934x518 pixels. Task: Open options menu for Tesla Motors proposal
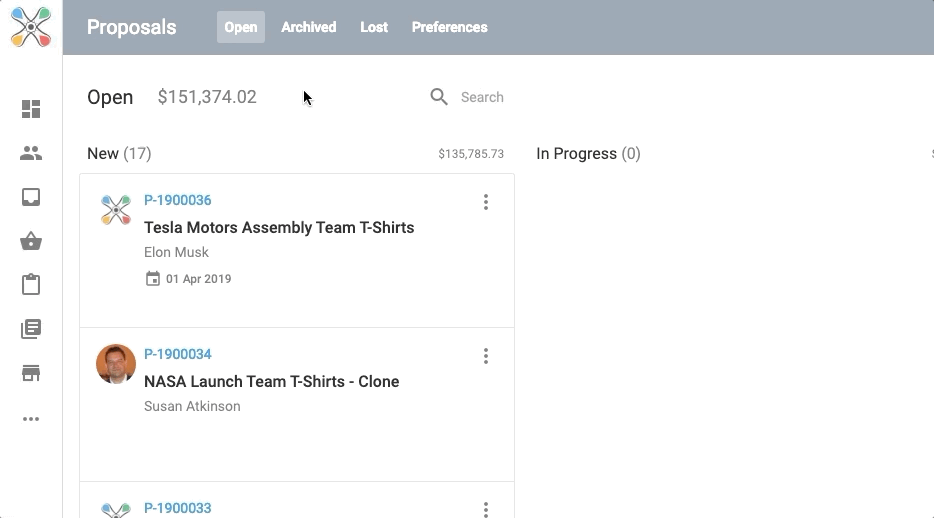[x=486, y=202]
